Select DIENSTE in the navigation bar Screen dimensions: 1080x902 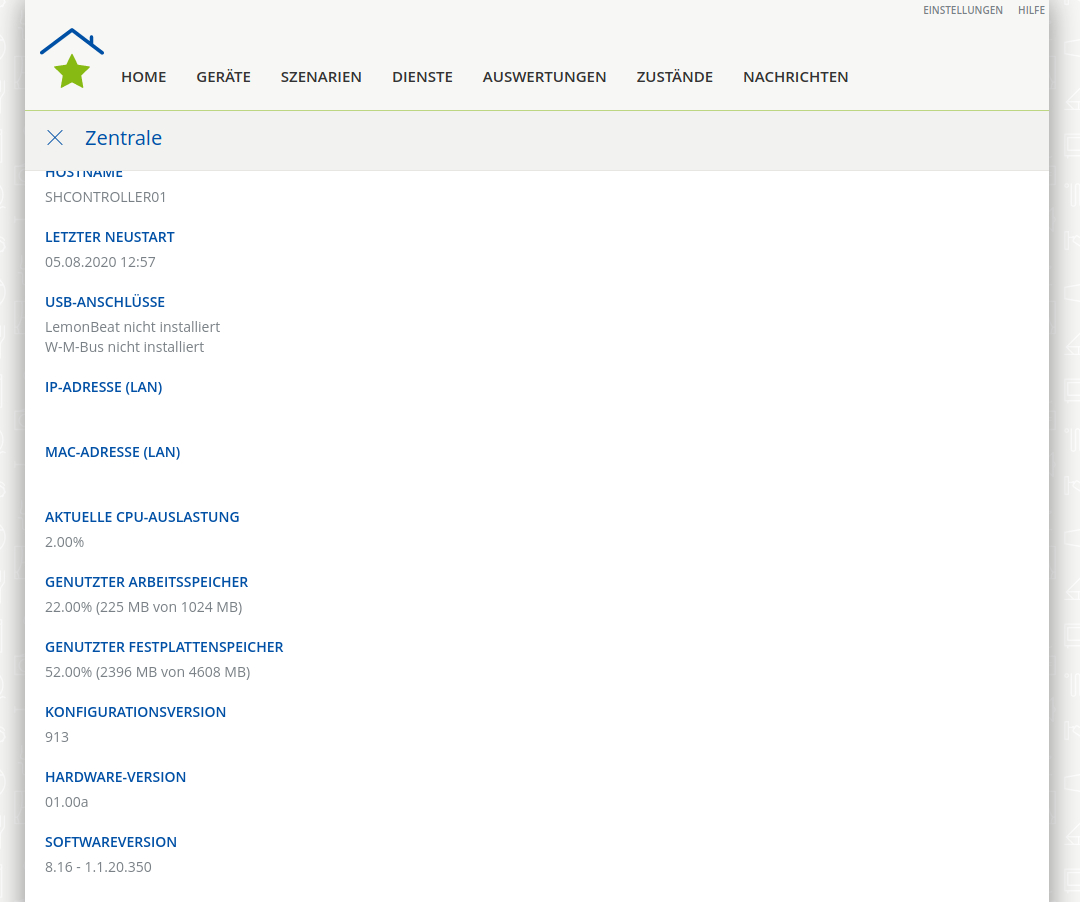pyautogui.click(x=422, y=77)
